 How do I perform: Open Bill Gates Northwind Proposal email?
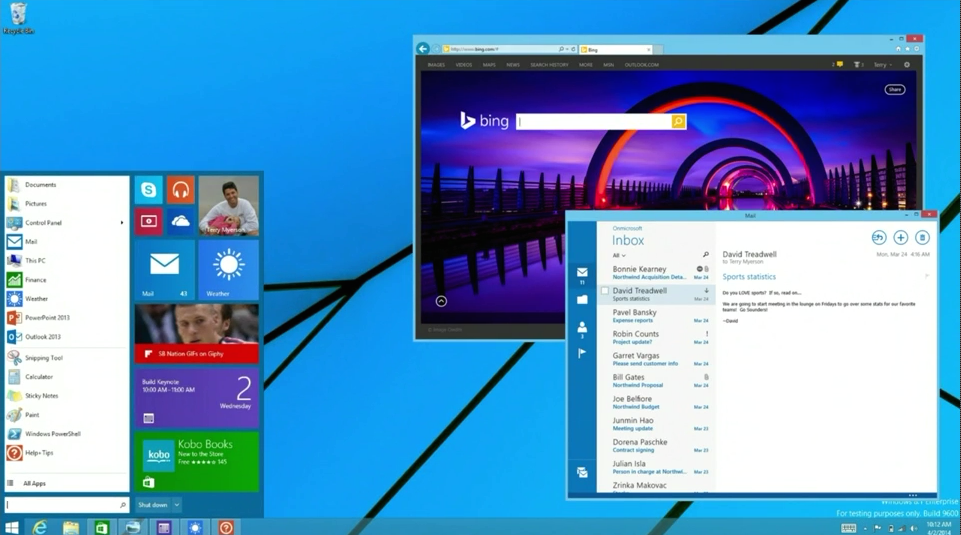coord(656,381)
